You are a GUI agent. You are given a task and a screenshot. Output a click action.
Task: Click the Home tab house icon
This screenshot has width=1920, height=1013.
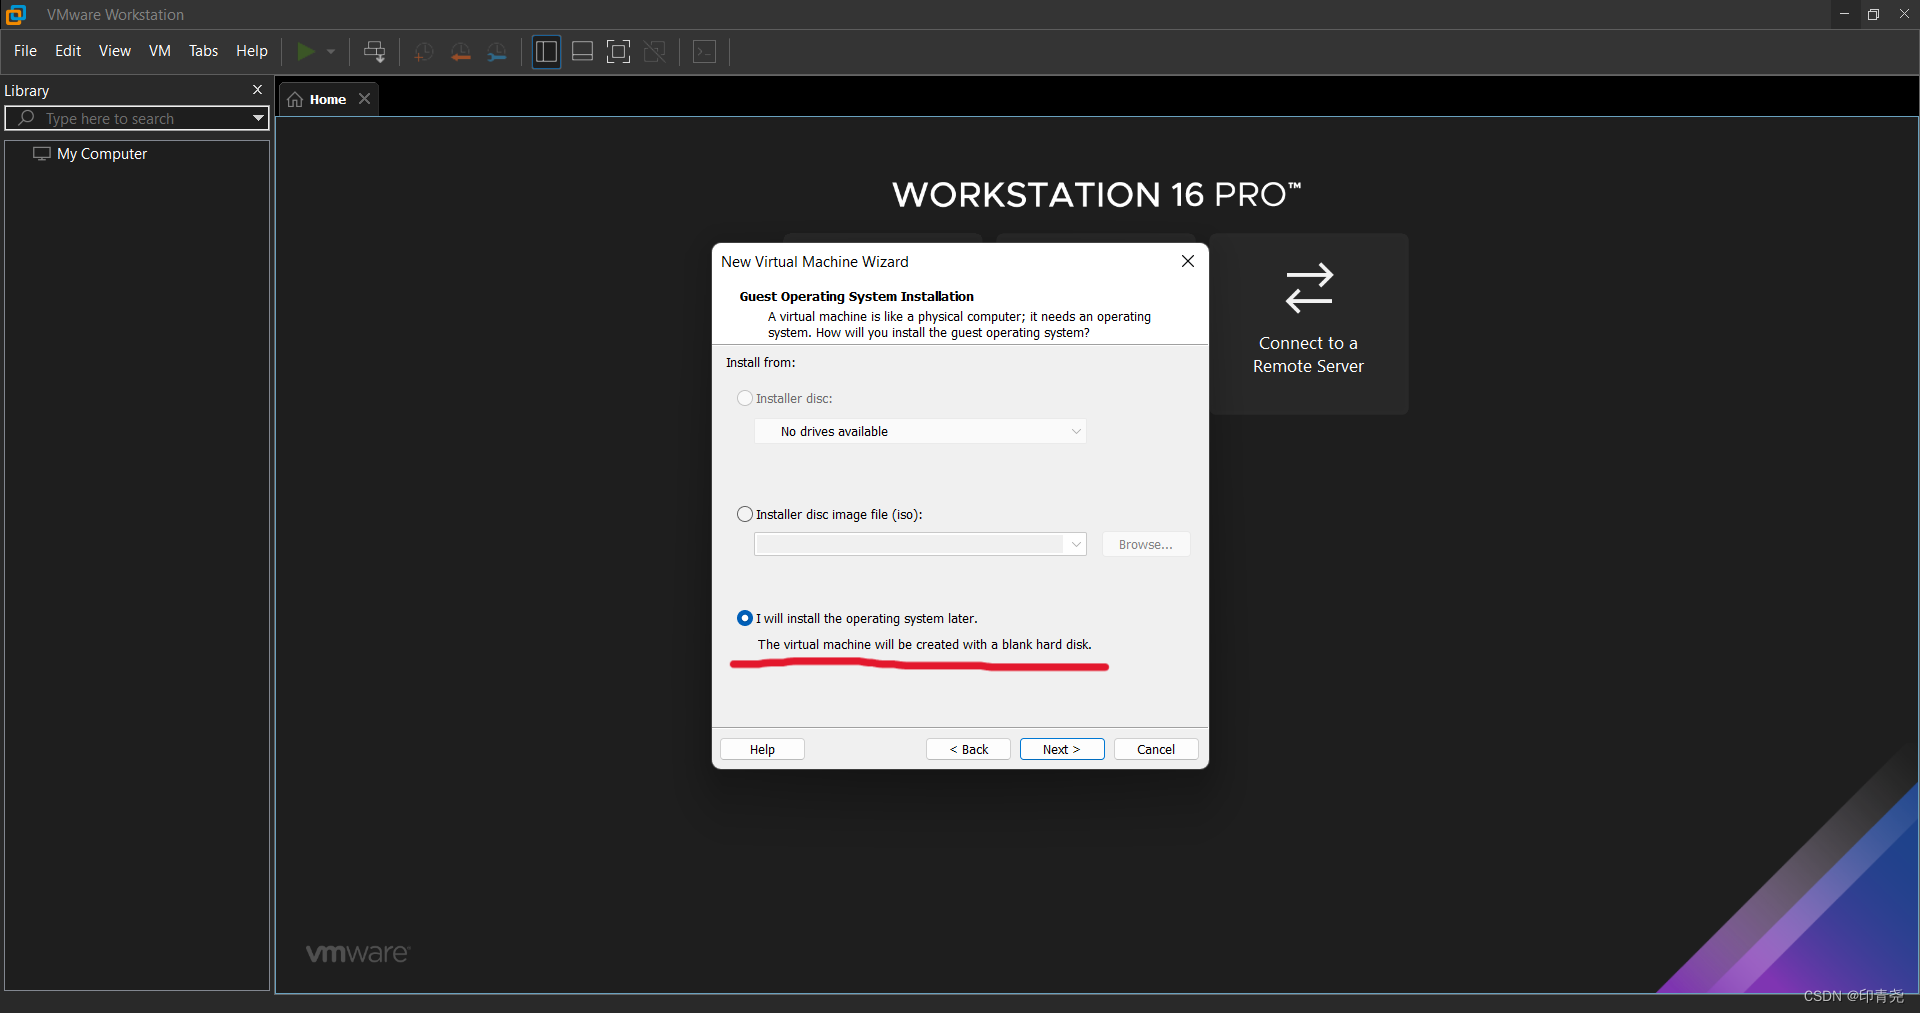pos(295,99)
